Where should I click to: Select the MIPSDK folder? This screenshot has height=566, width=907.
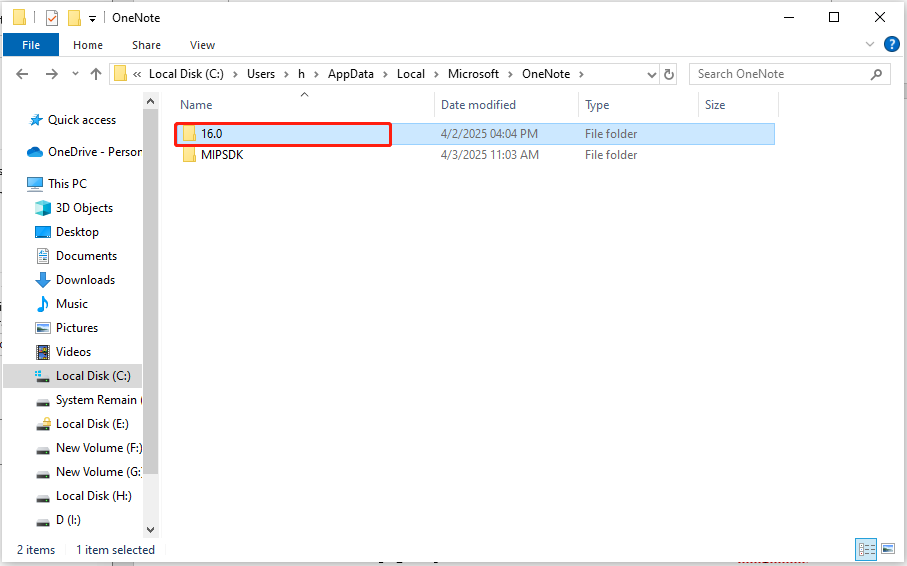point(474,155)
